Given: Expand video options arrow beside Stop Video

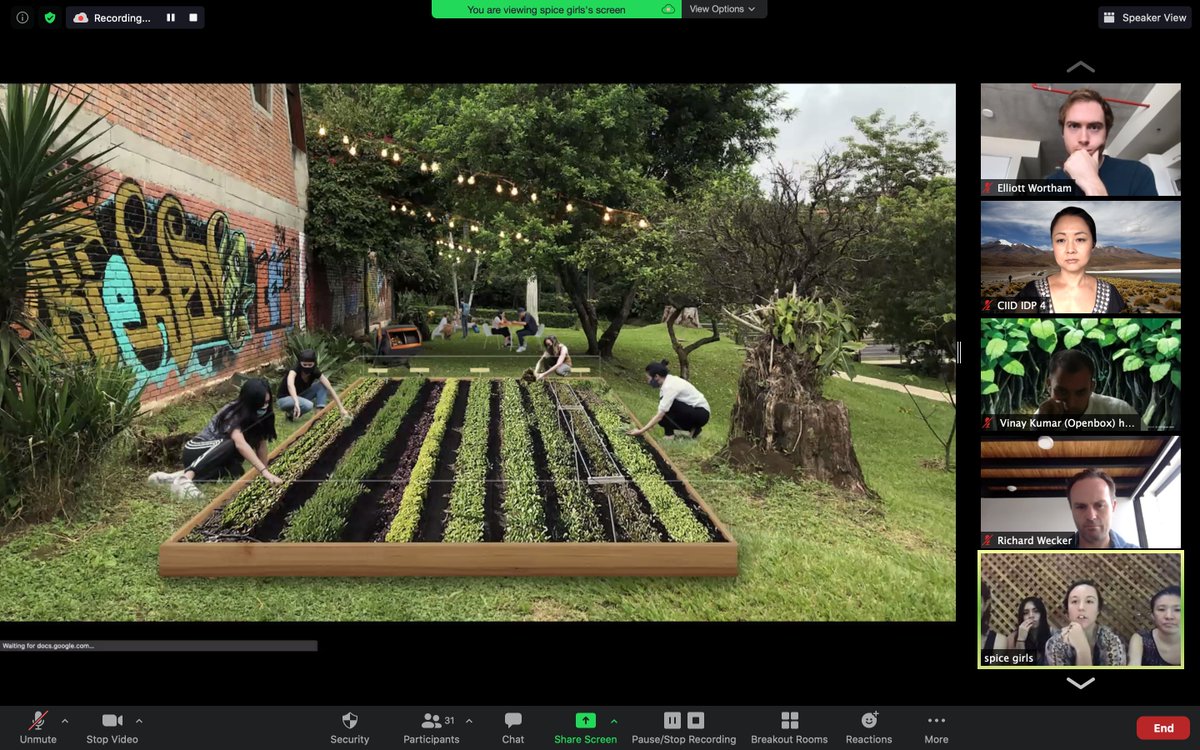Looking at the screenshot, I should 139,720.
